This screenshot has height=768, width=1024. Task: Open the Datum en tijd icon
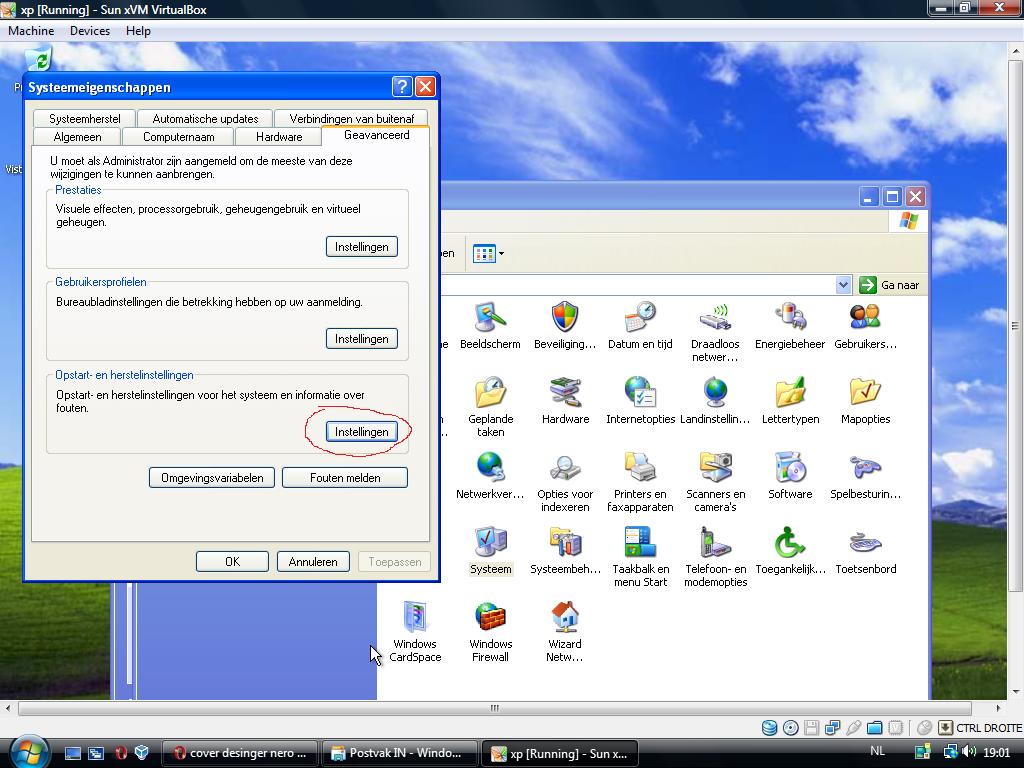640,320
